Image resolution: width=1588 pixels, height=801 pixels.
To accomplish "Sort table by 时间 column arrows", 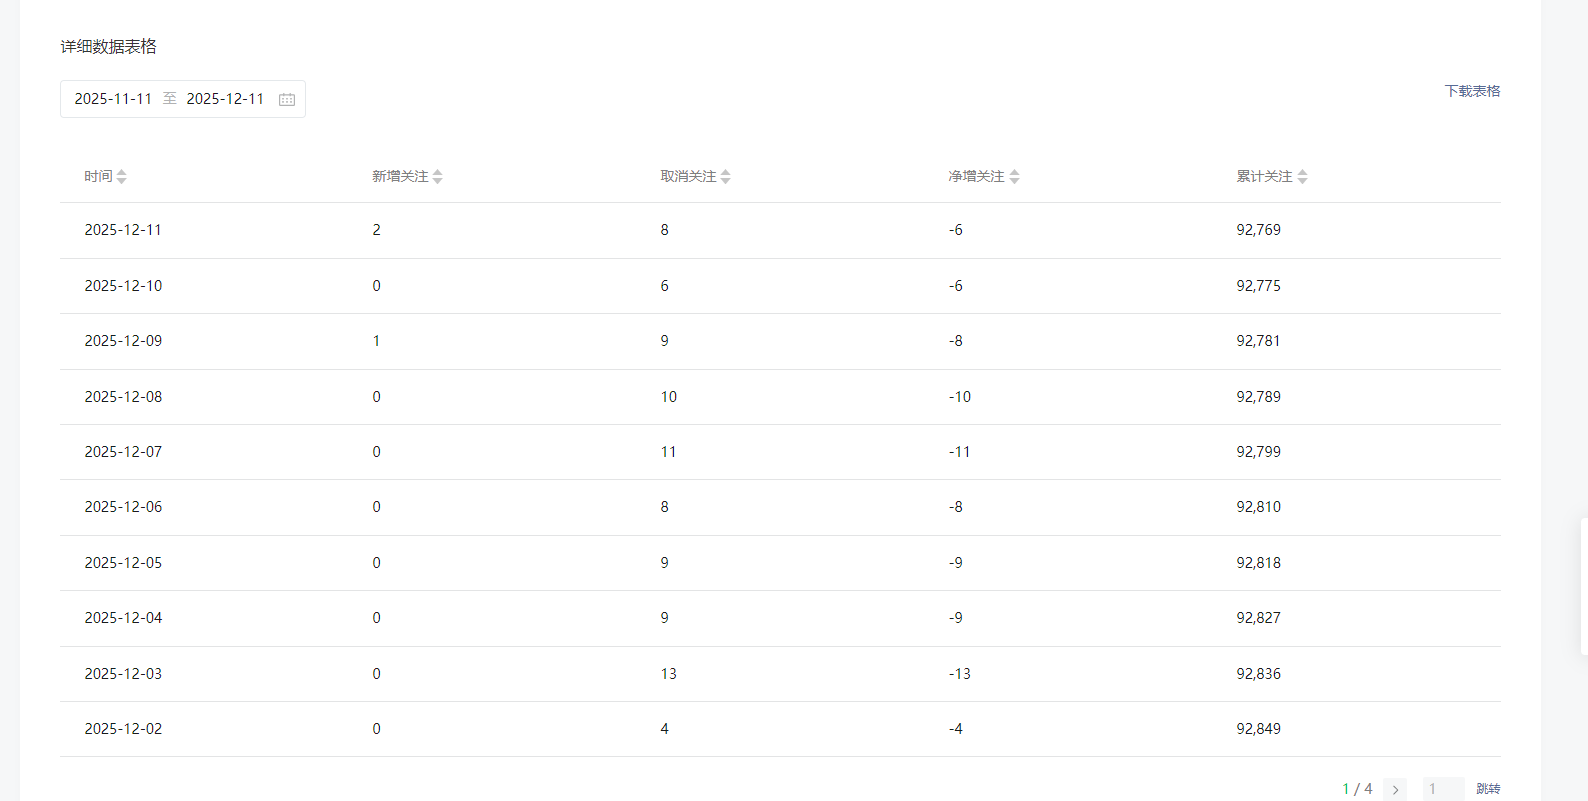I will [x=122, y=177].
